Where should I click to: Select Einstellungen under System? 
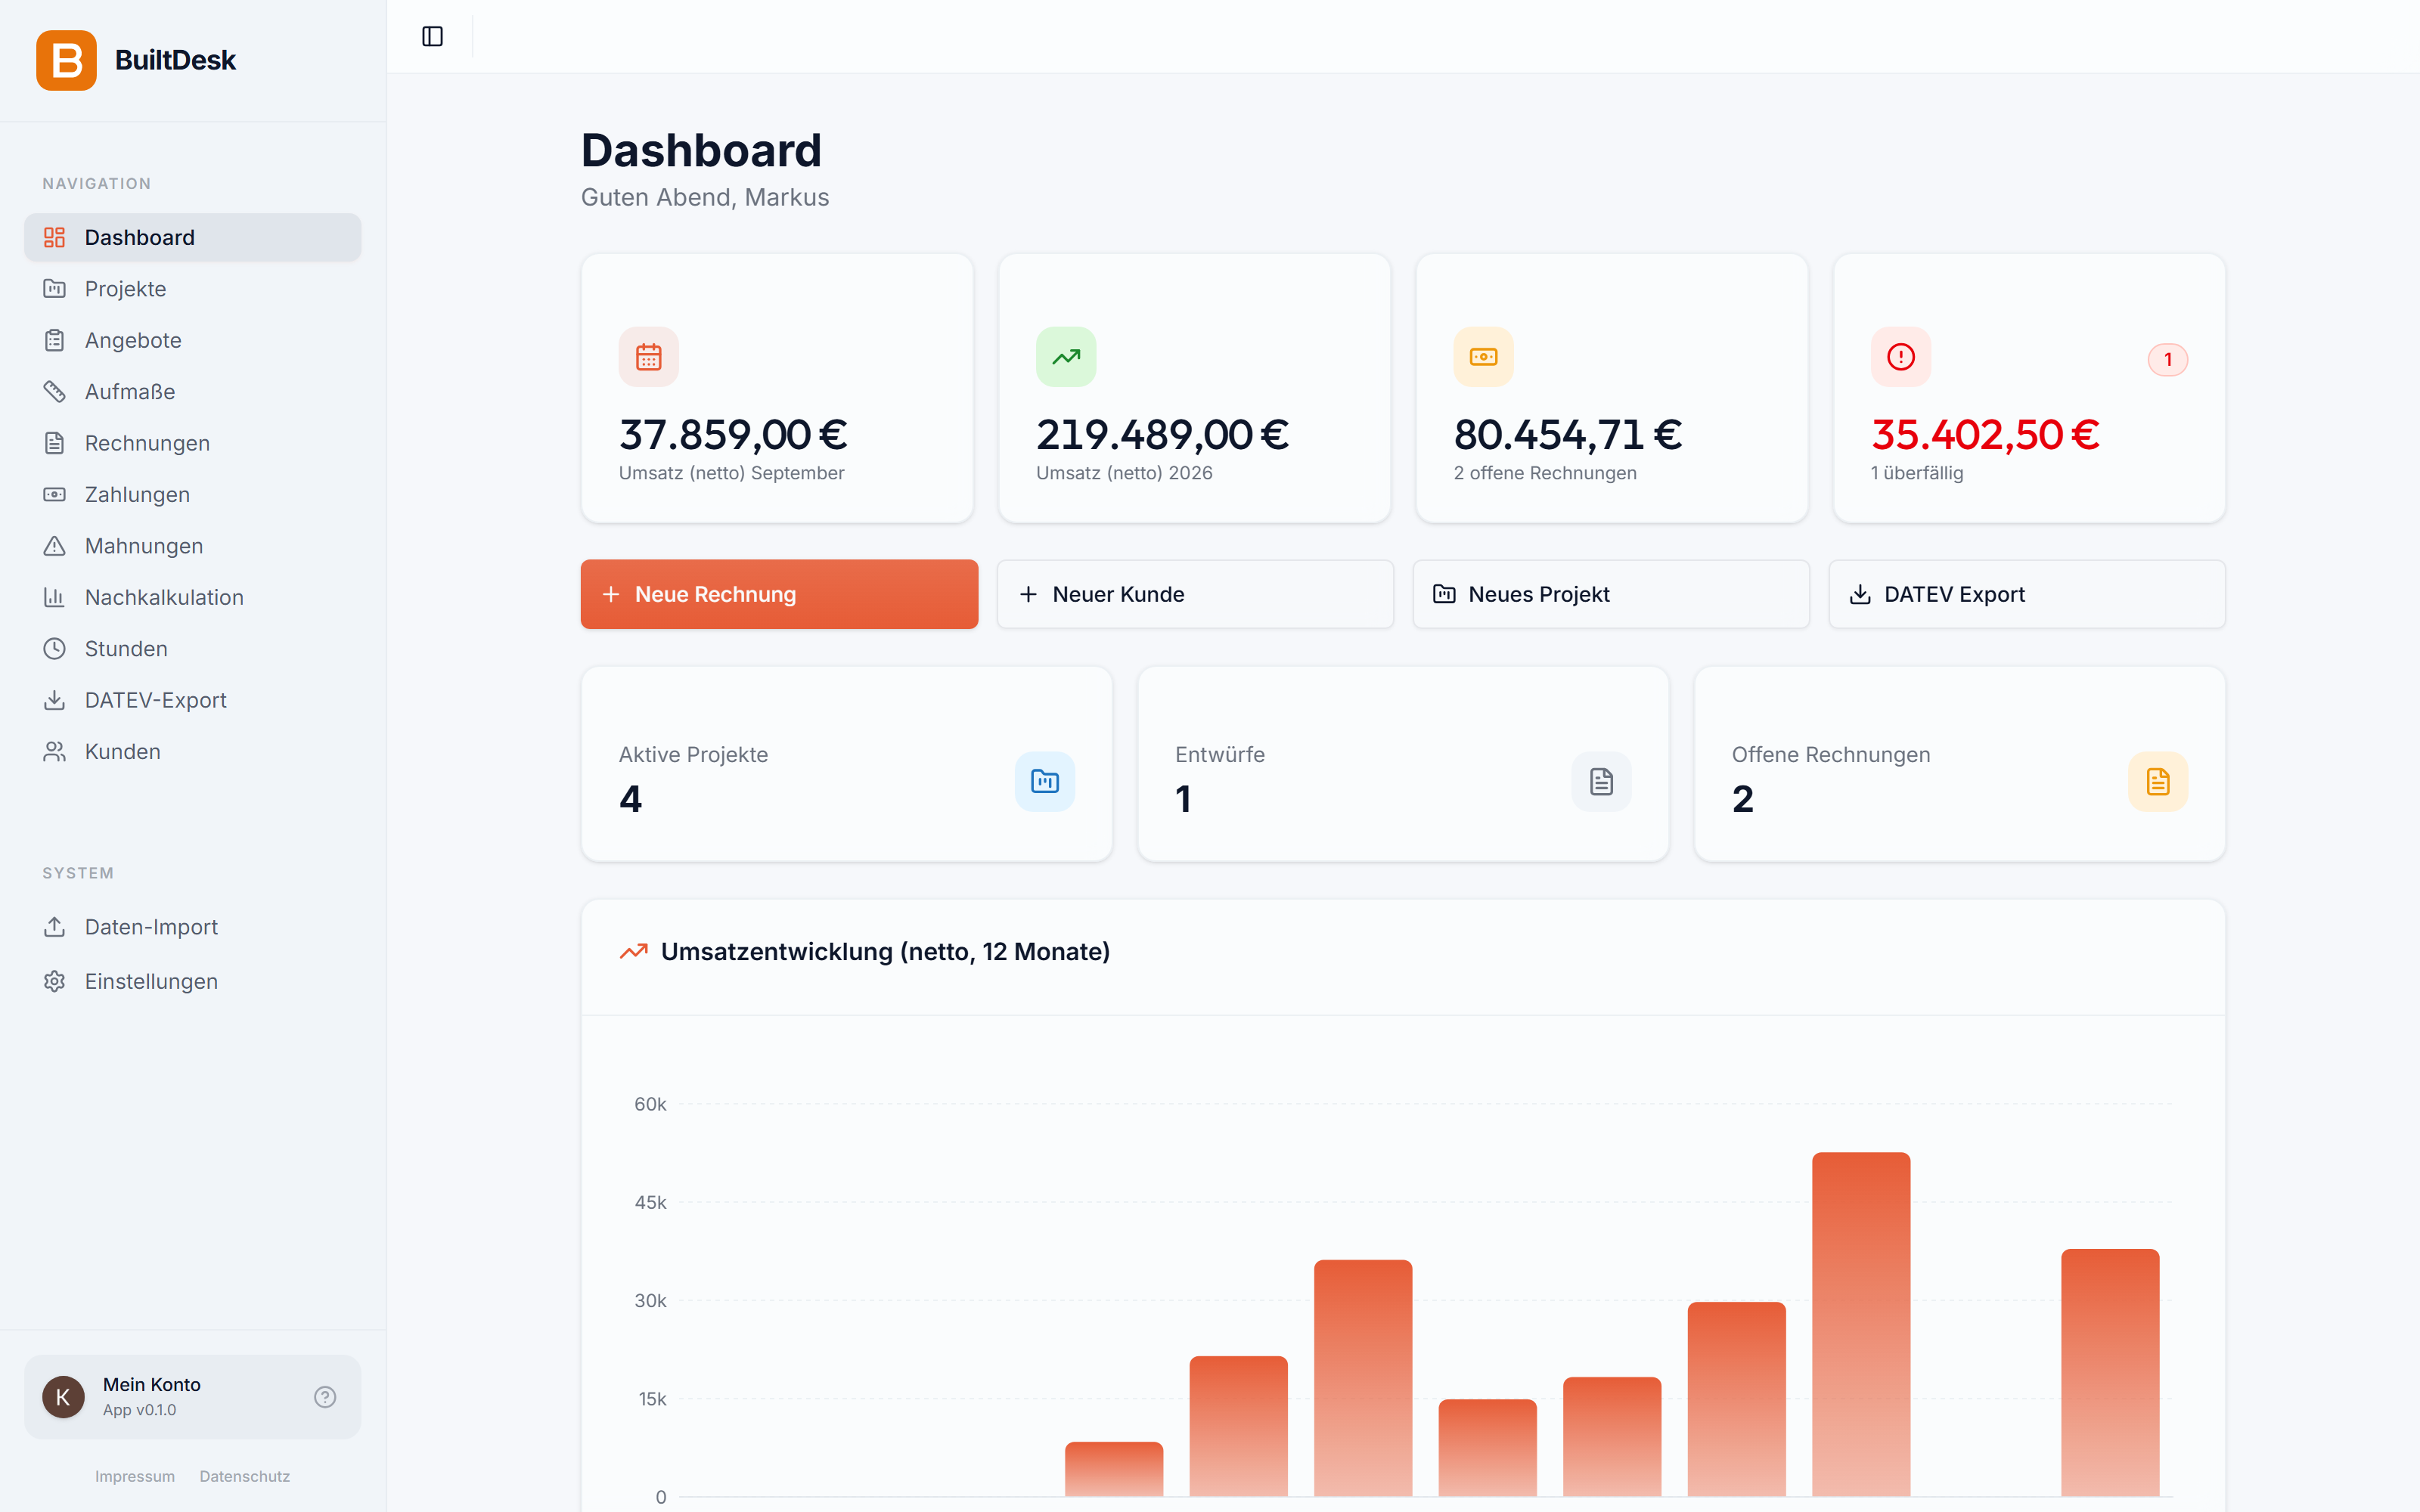[x=192, y=982]
